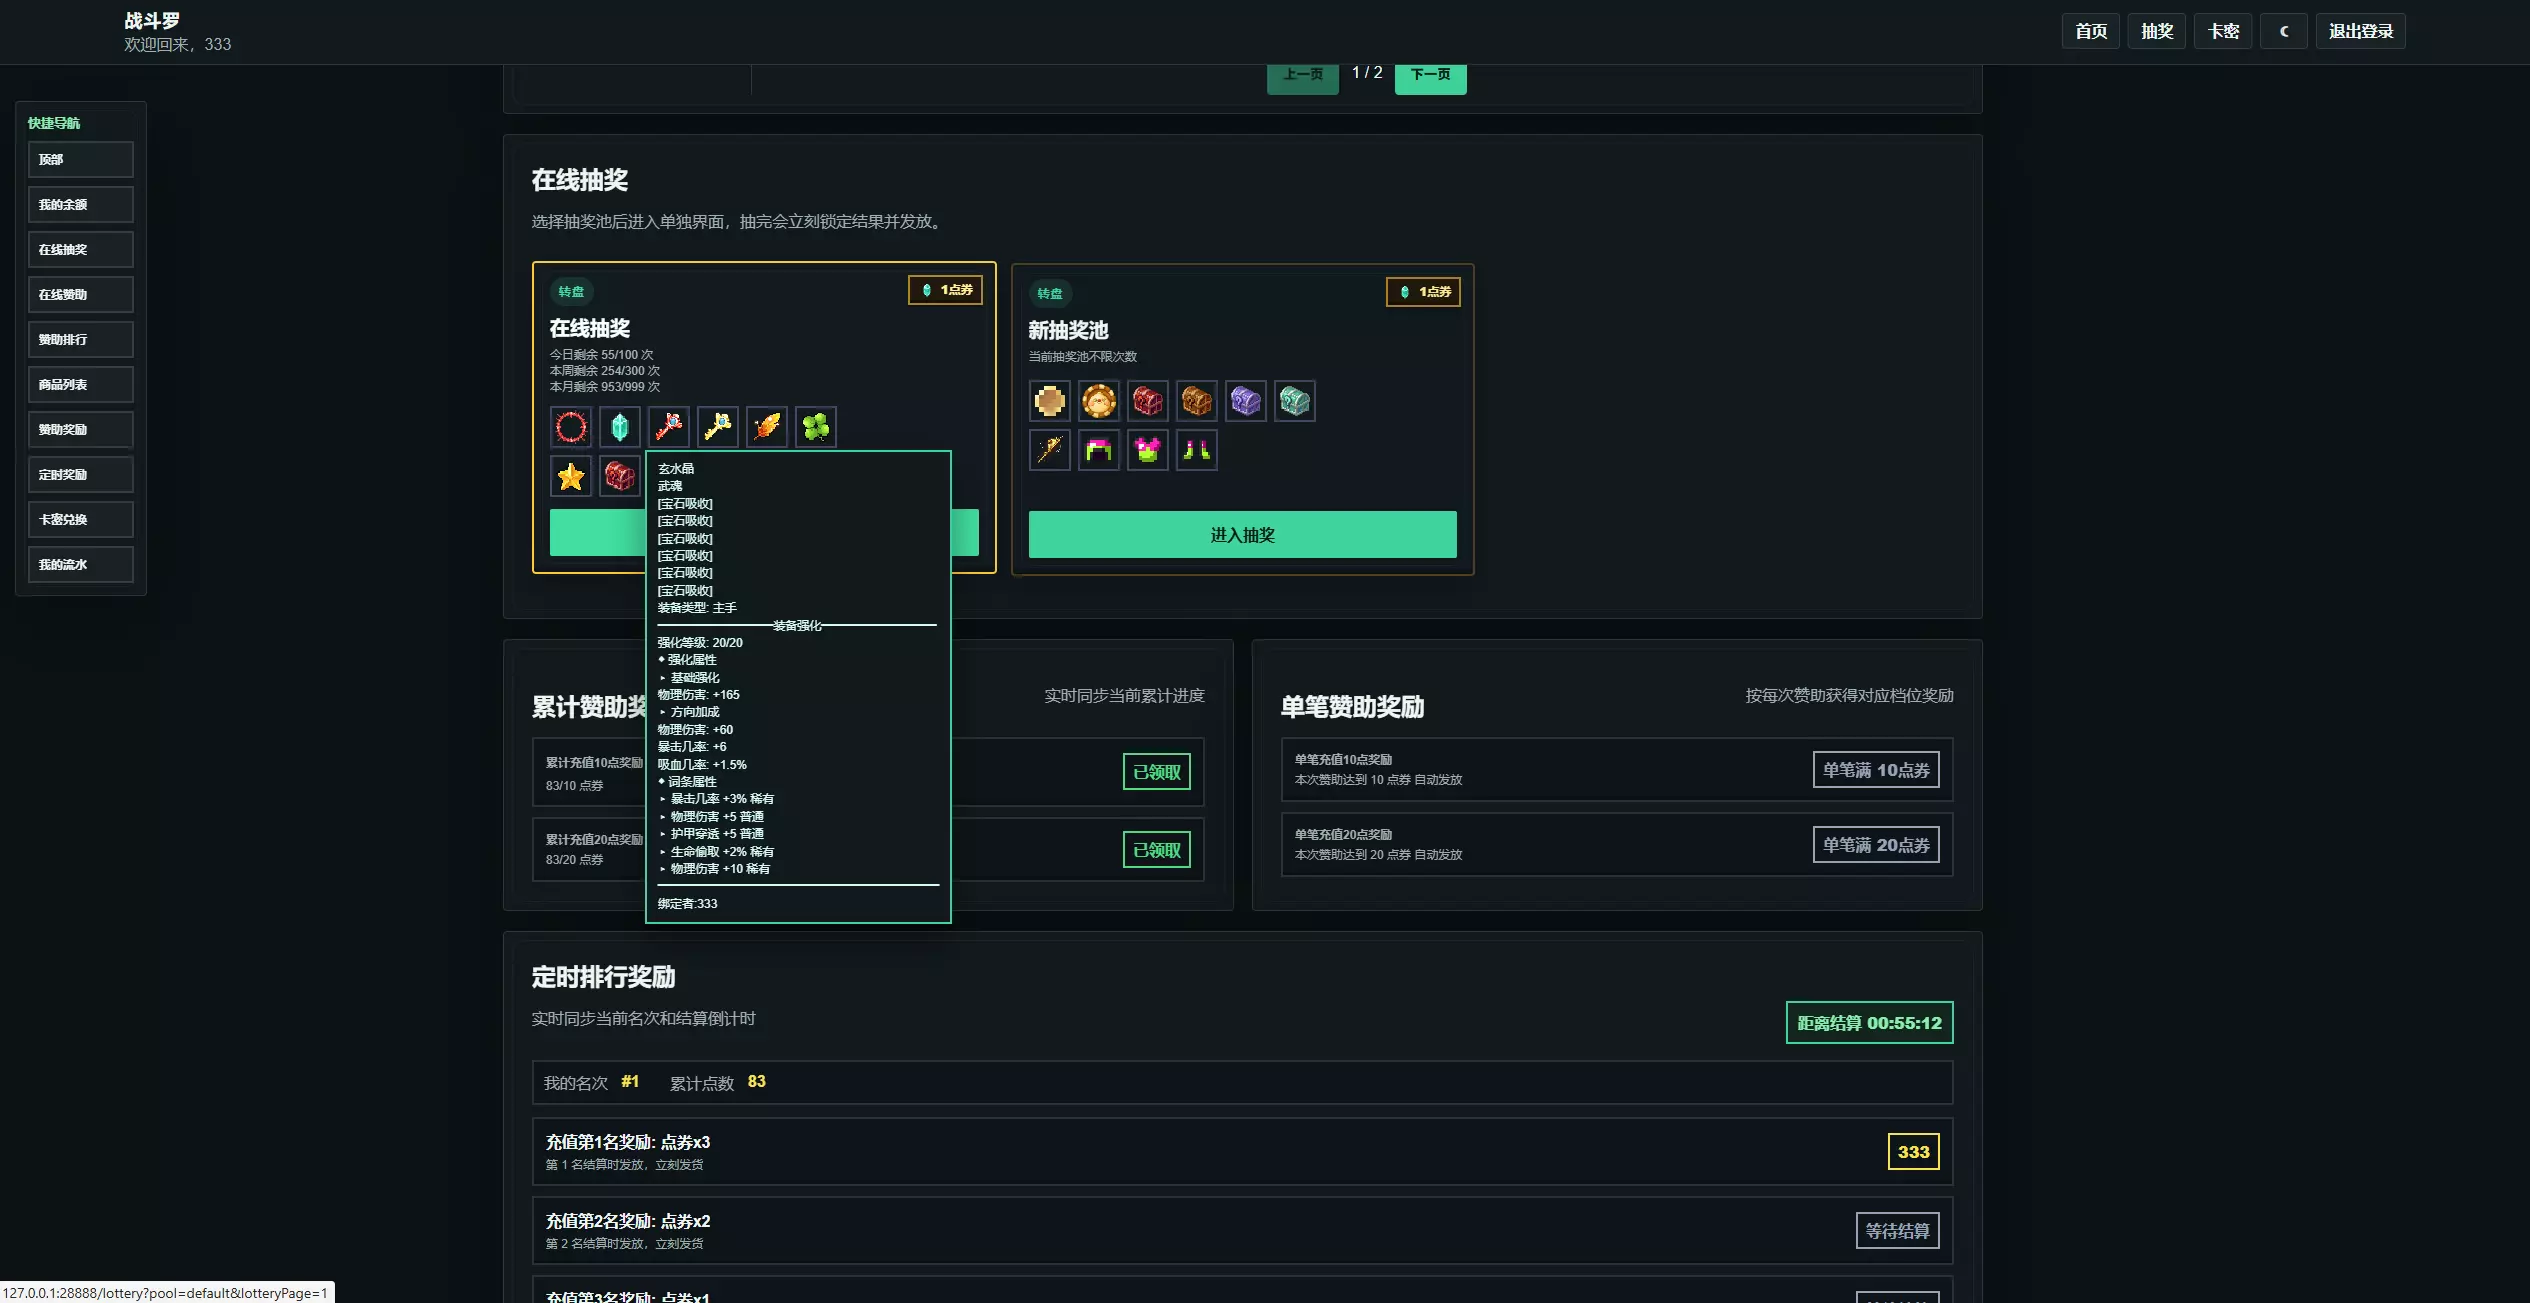This screenshot has width=2530, height=1303.
Task: Click 退出登录 to log out
Action: point(2361,31)
